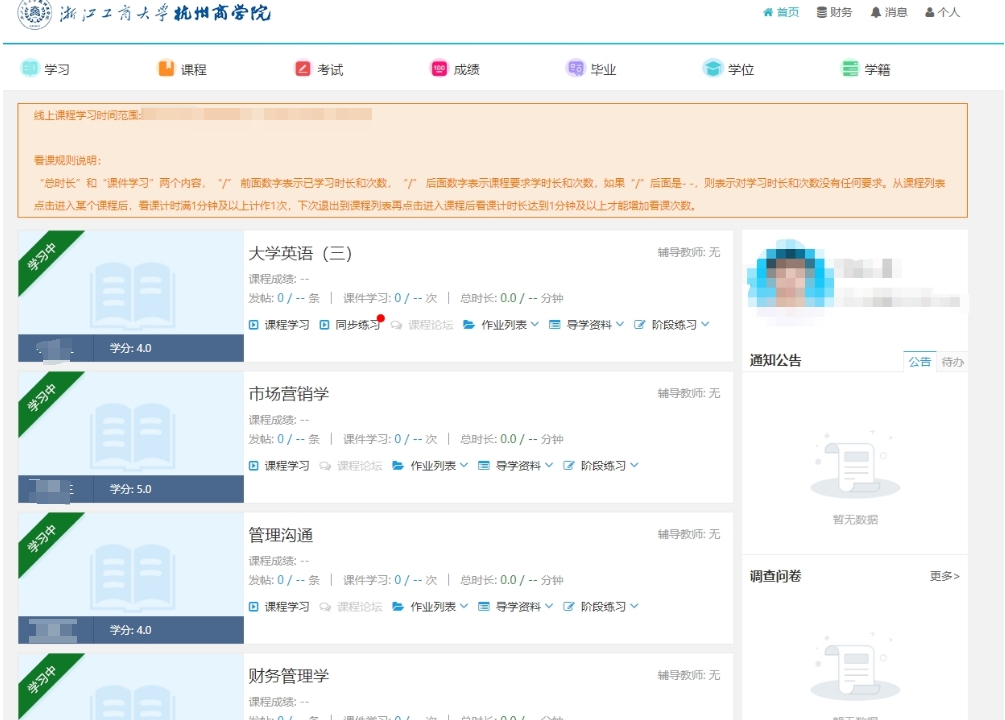Click 课程学习 link for 市场营销学

279,466
